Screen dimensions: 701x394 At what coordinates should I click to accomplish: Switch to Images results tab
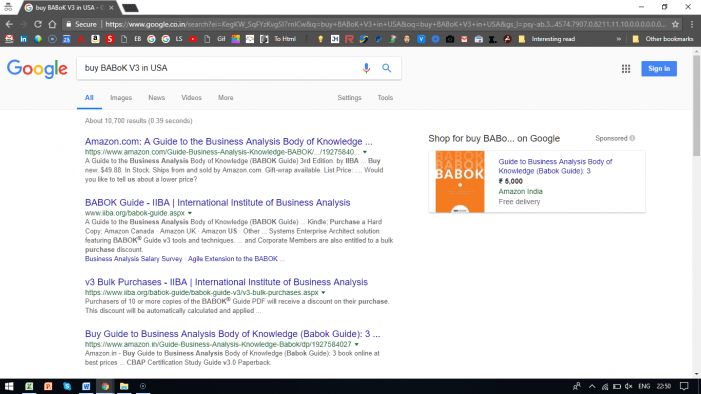click(121, 97)
